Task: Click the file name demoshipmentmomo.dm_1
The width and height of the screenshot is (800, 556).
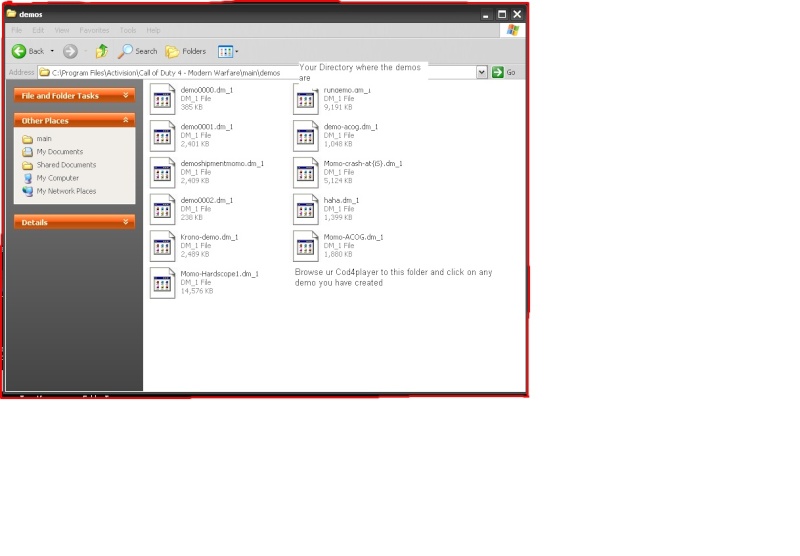Action: click(222, 164)
